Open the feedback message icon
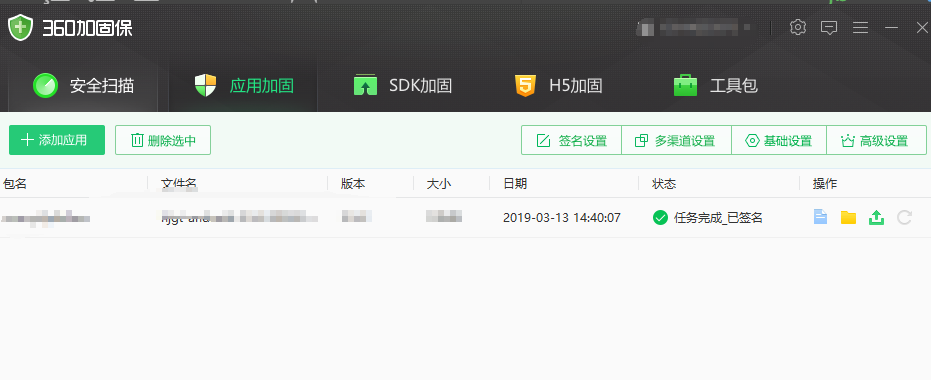The width and height of the screenshot is (931, 380). 829,27
